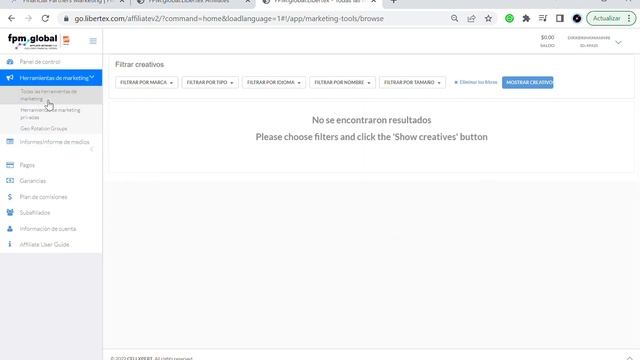Click Eliminar los filtros link
The image size is (640, 360).
[x=476, y=82]
